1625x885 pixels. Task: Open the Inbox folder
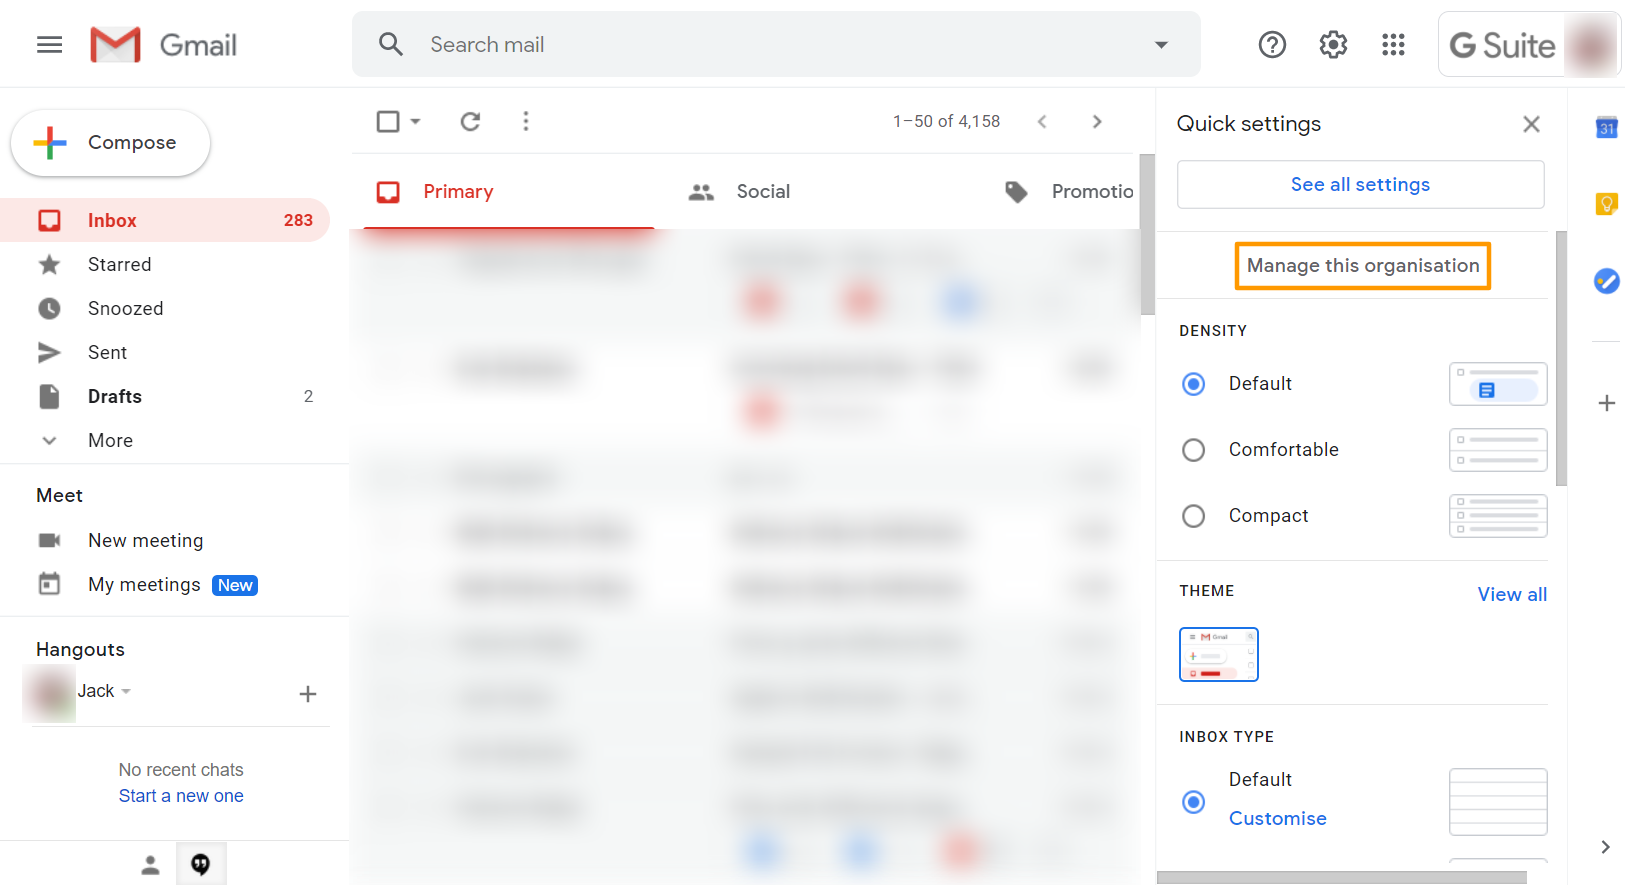click(x=165, y=220)
